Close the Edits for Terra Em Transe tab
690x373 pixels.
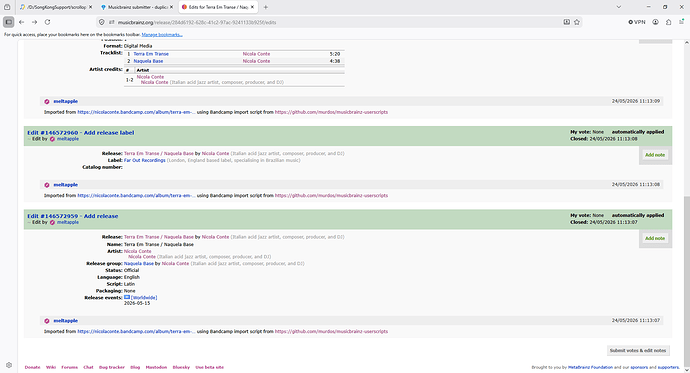pos(253,7)
